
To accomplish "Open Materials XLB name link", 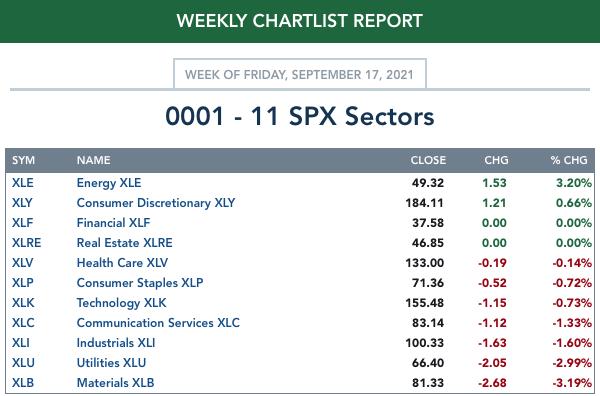I will pos(115,383).
